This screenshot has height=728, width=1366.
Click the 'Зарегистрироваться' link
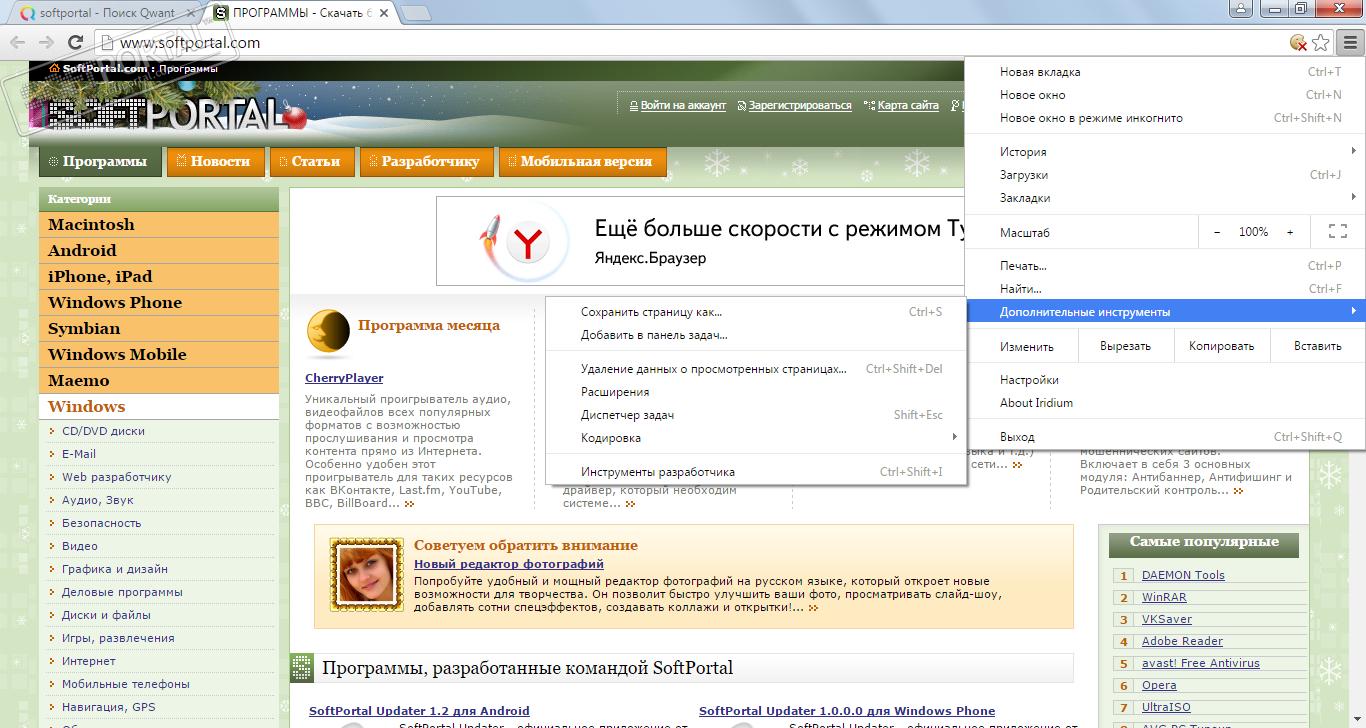(800, 105)
